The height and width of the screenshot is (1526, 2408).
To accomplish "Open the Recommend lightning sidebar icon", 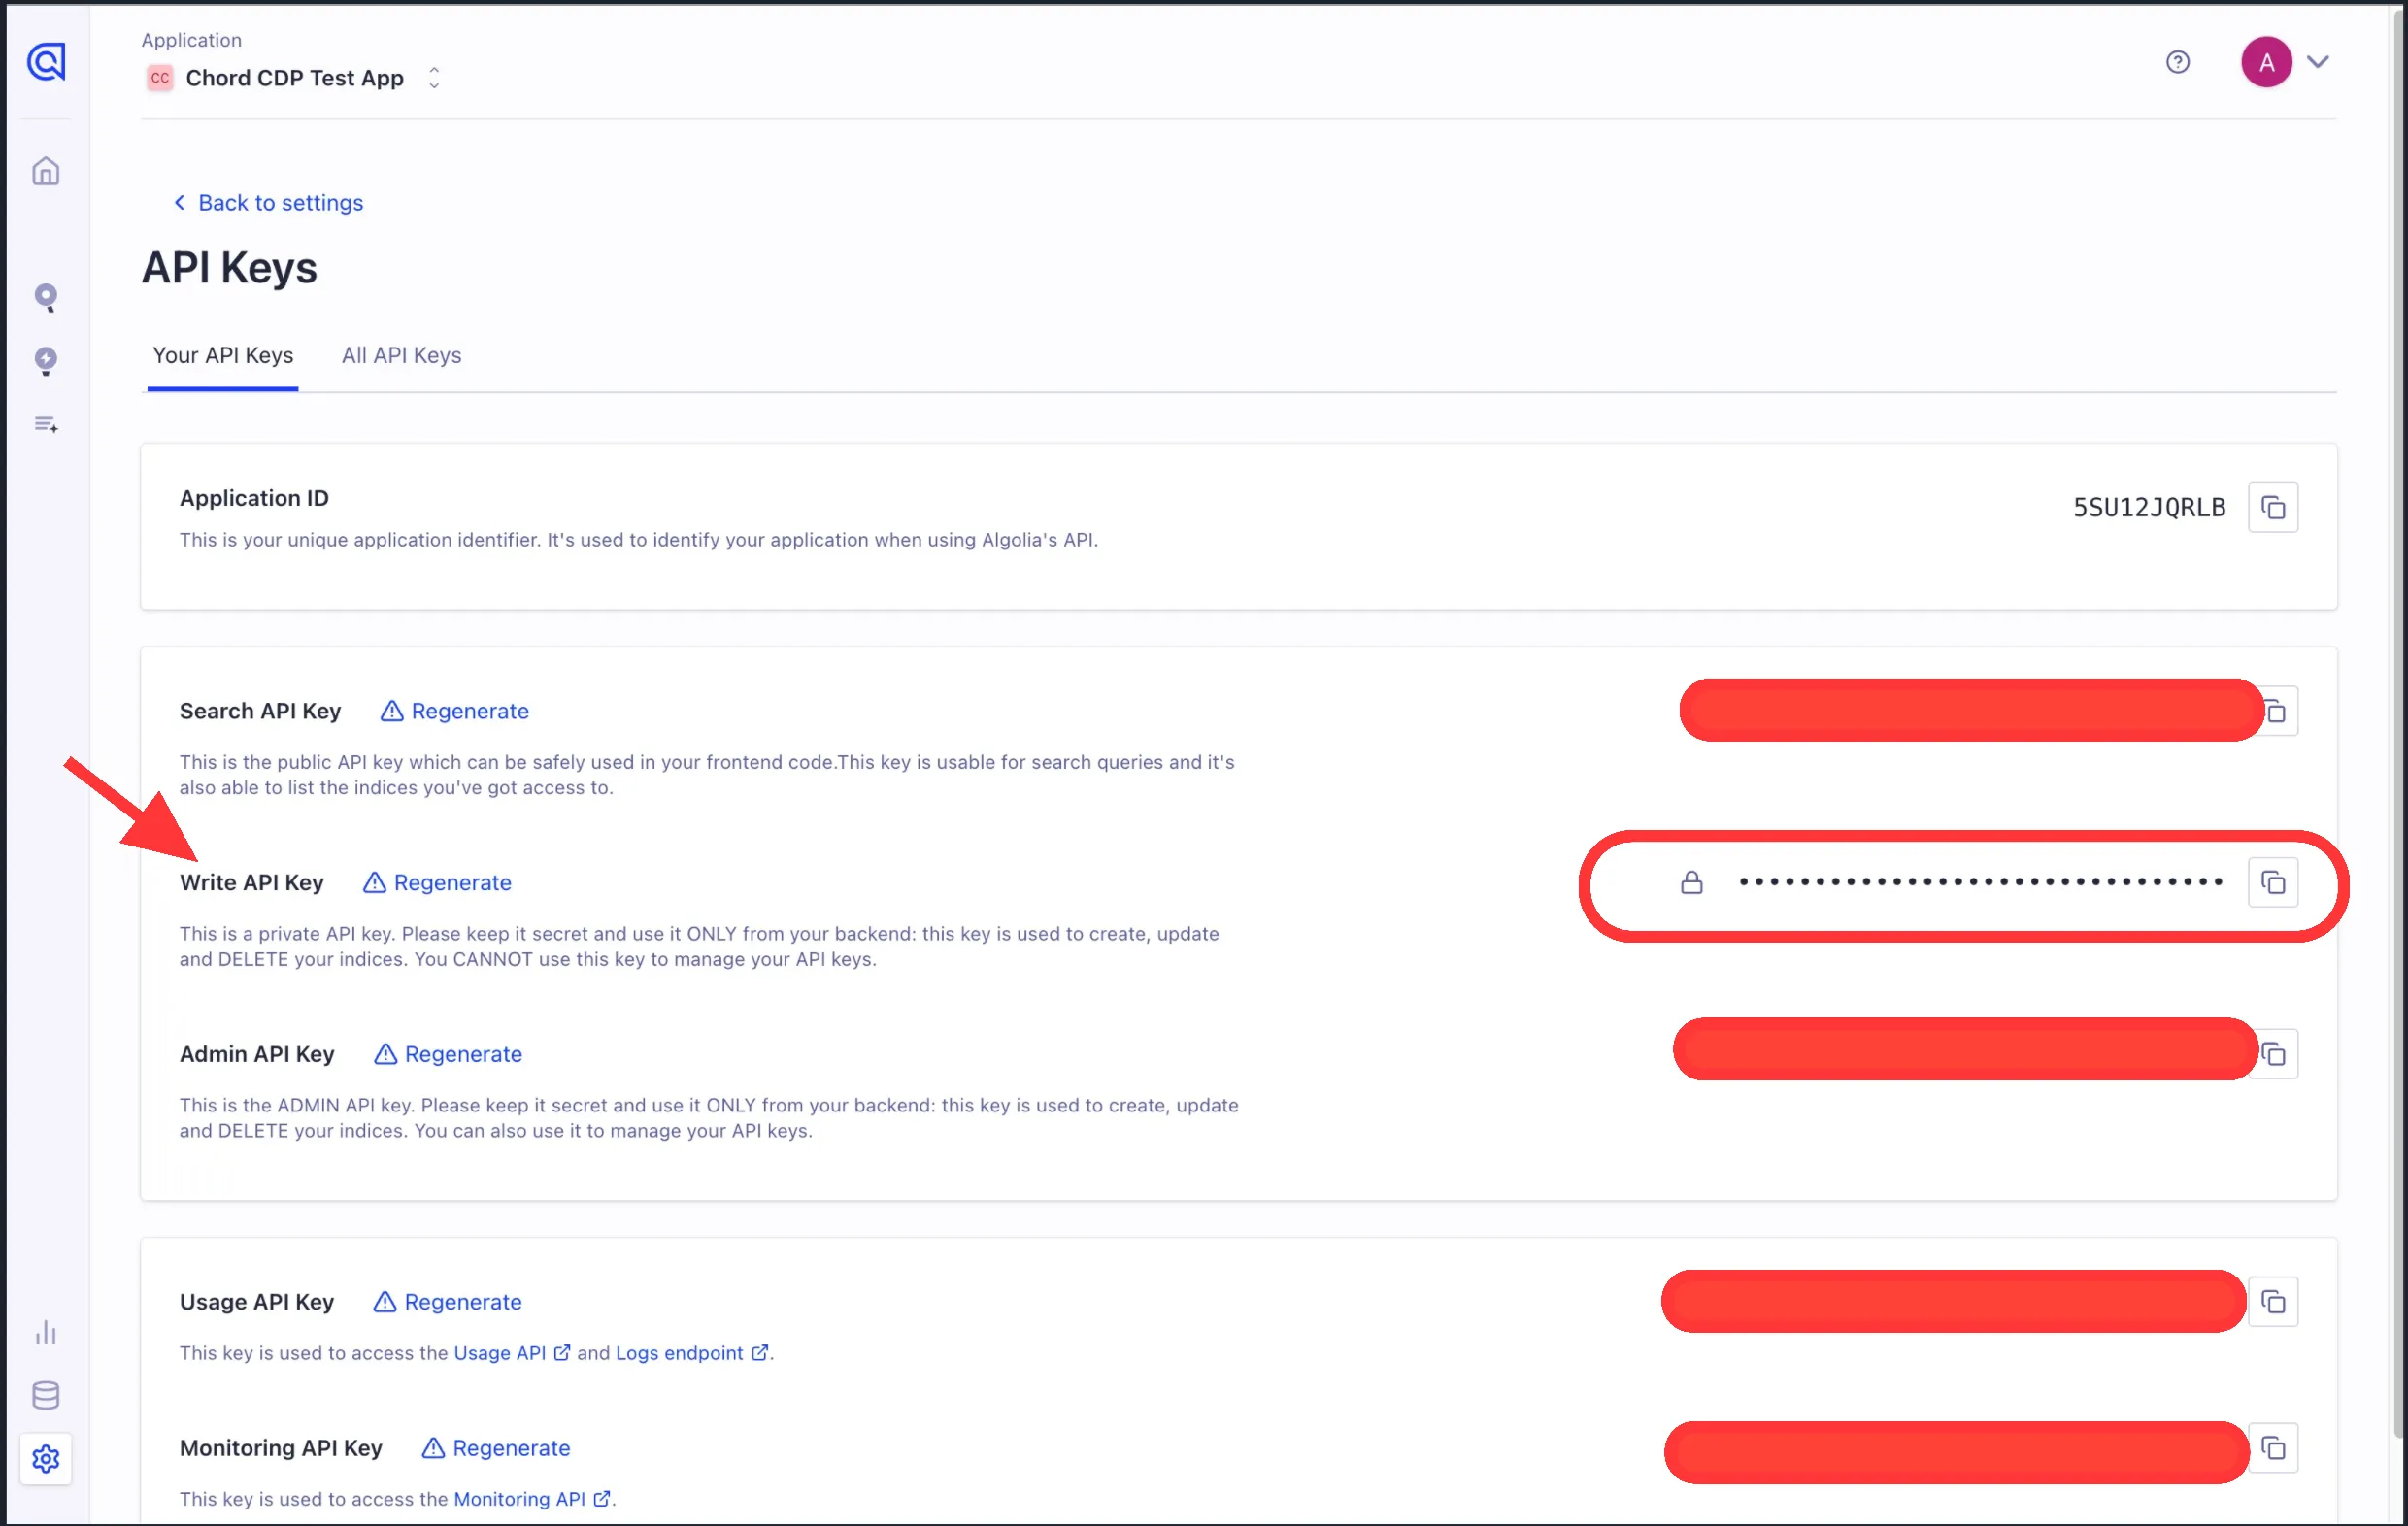I will coord(46,361).
